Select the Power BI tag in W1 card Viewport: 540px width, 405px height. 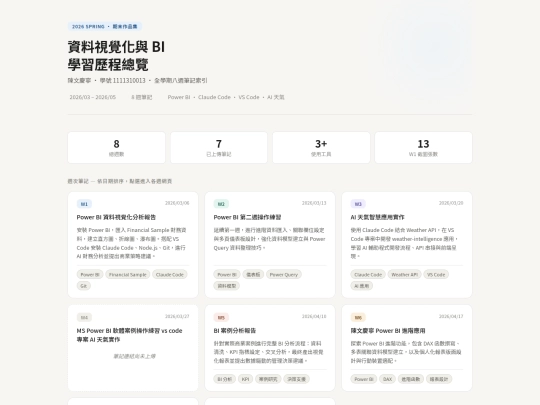90,274
